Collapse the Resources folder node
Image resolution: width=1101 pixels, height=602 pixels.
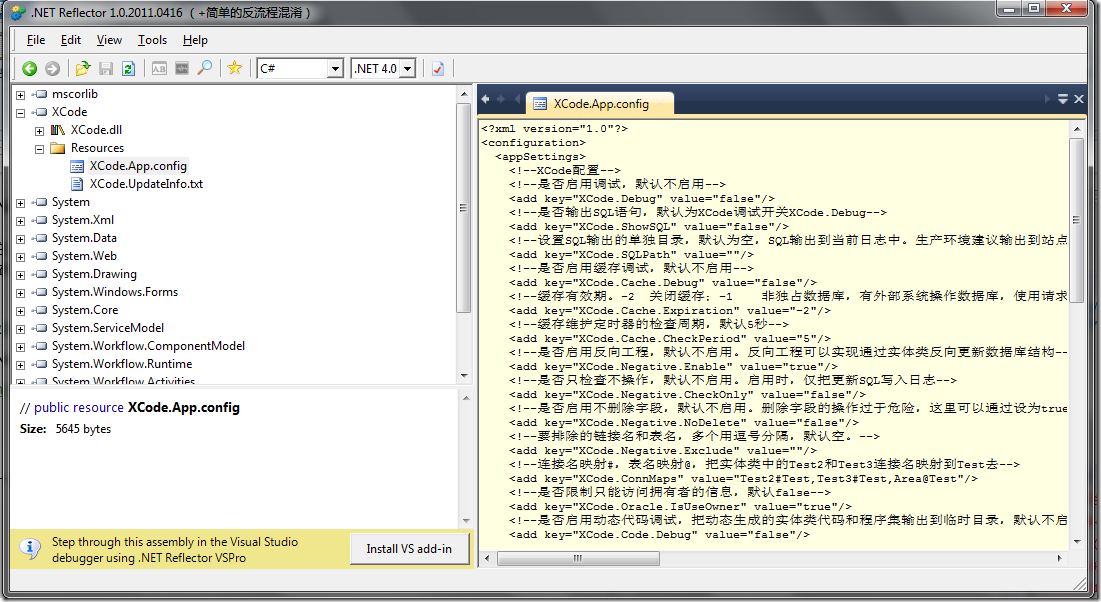point(39,149)
